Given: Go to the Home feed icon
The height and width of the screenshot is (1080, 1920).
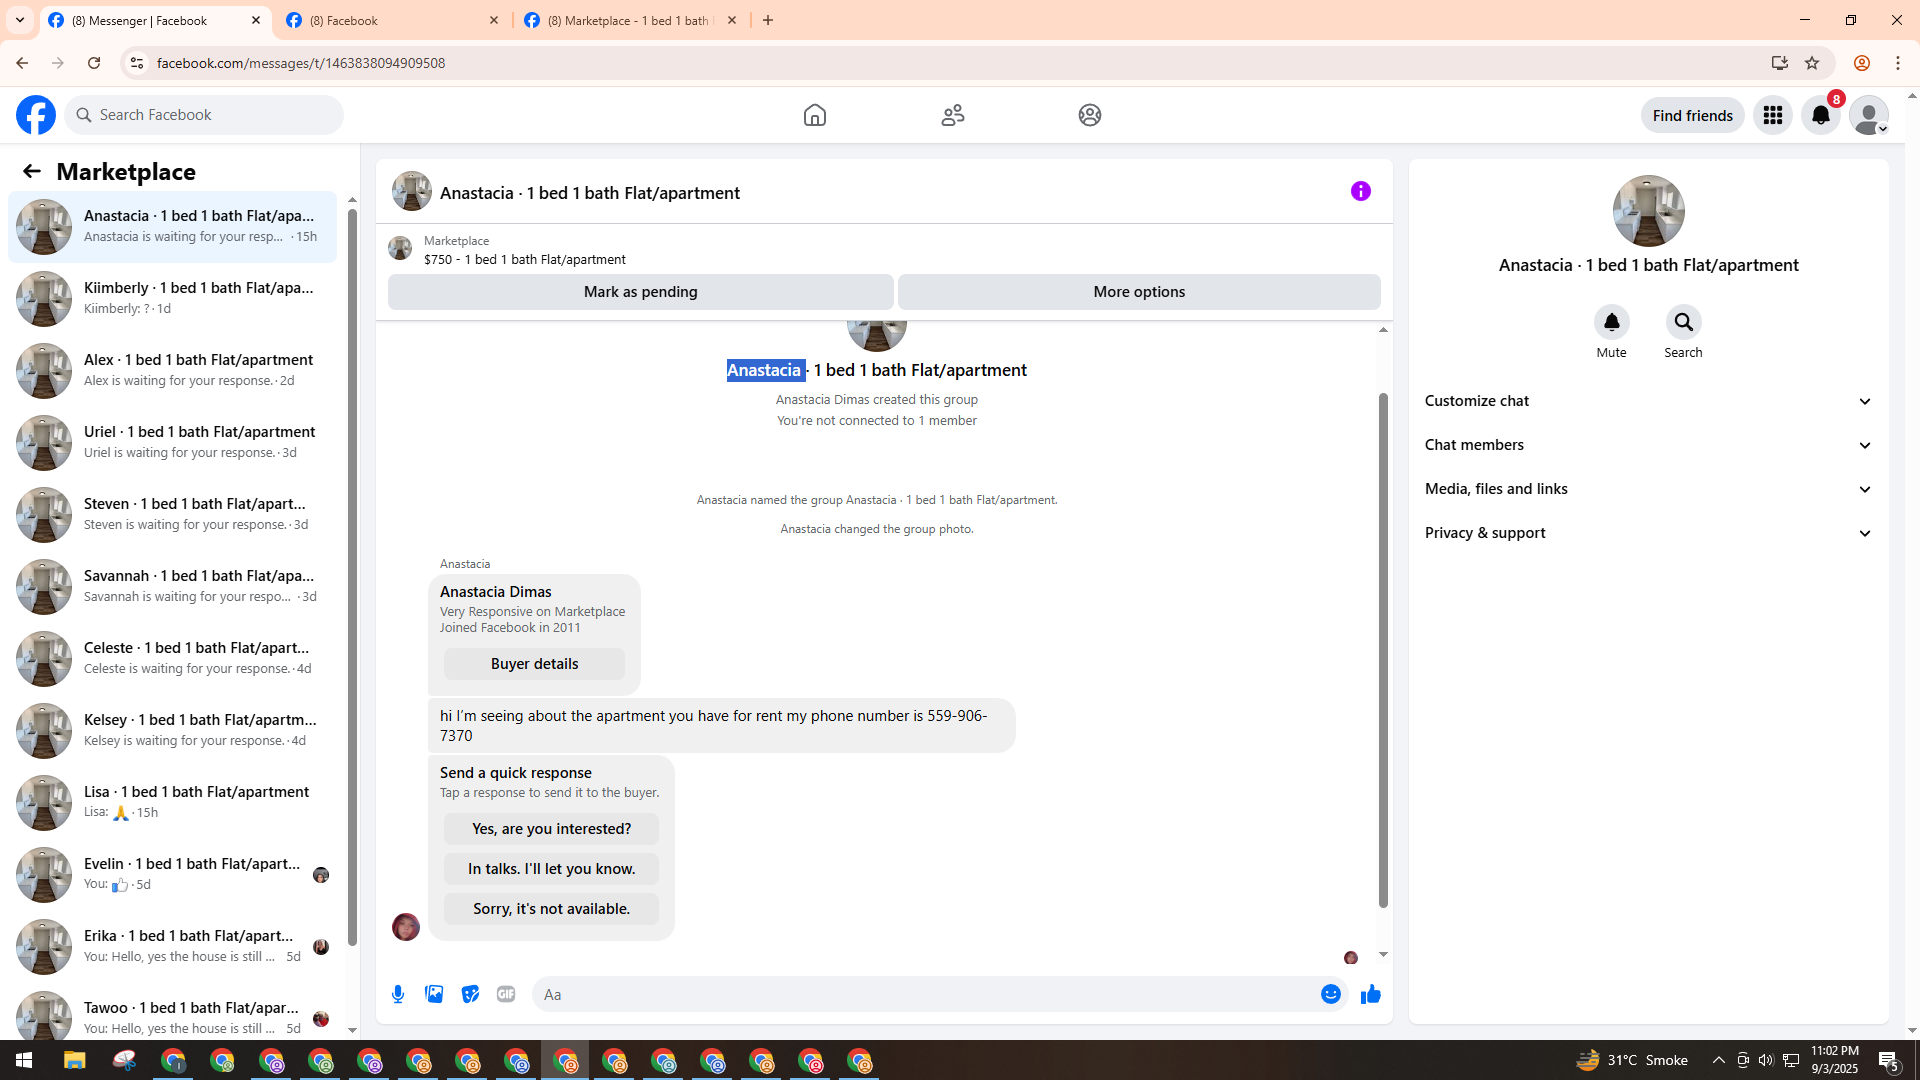Looking at the screenshot, I should coord(815,115).
